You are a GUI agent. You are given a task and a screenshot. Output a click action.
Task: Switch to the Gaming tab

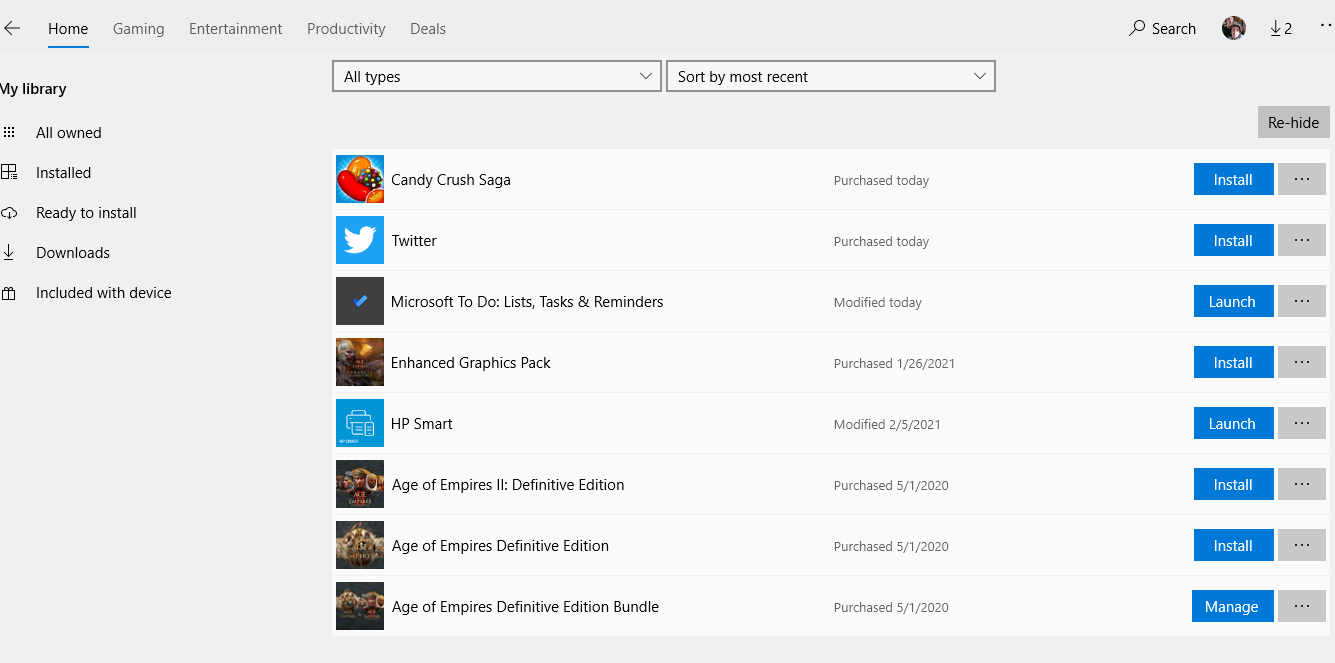point(138,28)
